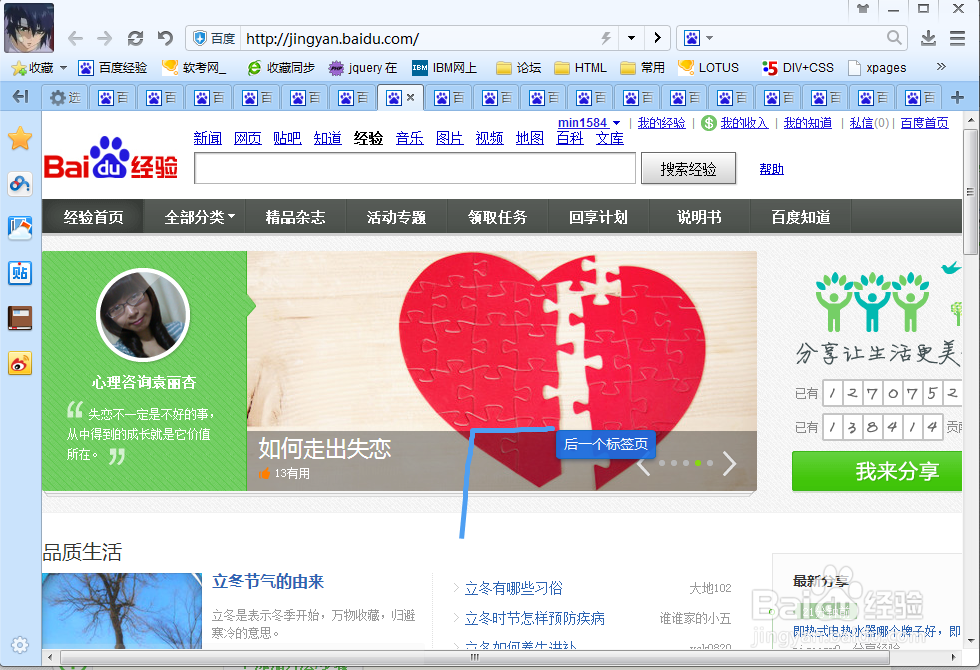
Task: Select the 活动专题 menu item
Action: 396,217
